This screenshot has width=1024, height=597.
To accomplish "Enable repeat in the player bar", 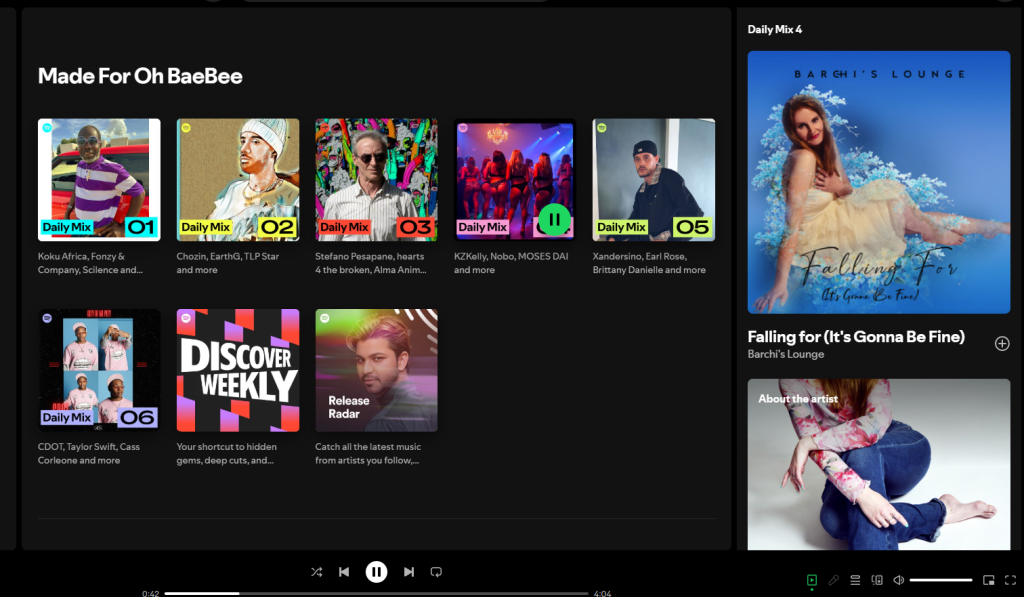I will 436,572.
